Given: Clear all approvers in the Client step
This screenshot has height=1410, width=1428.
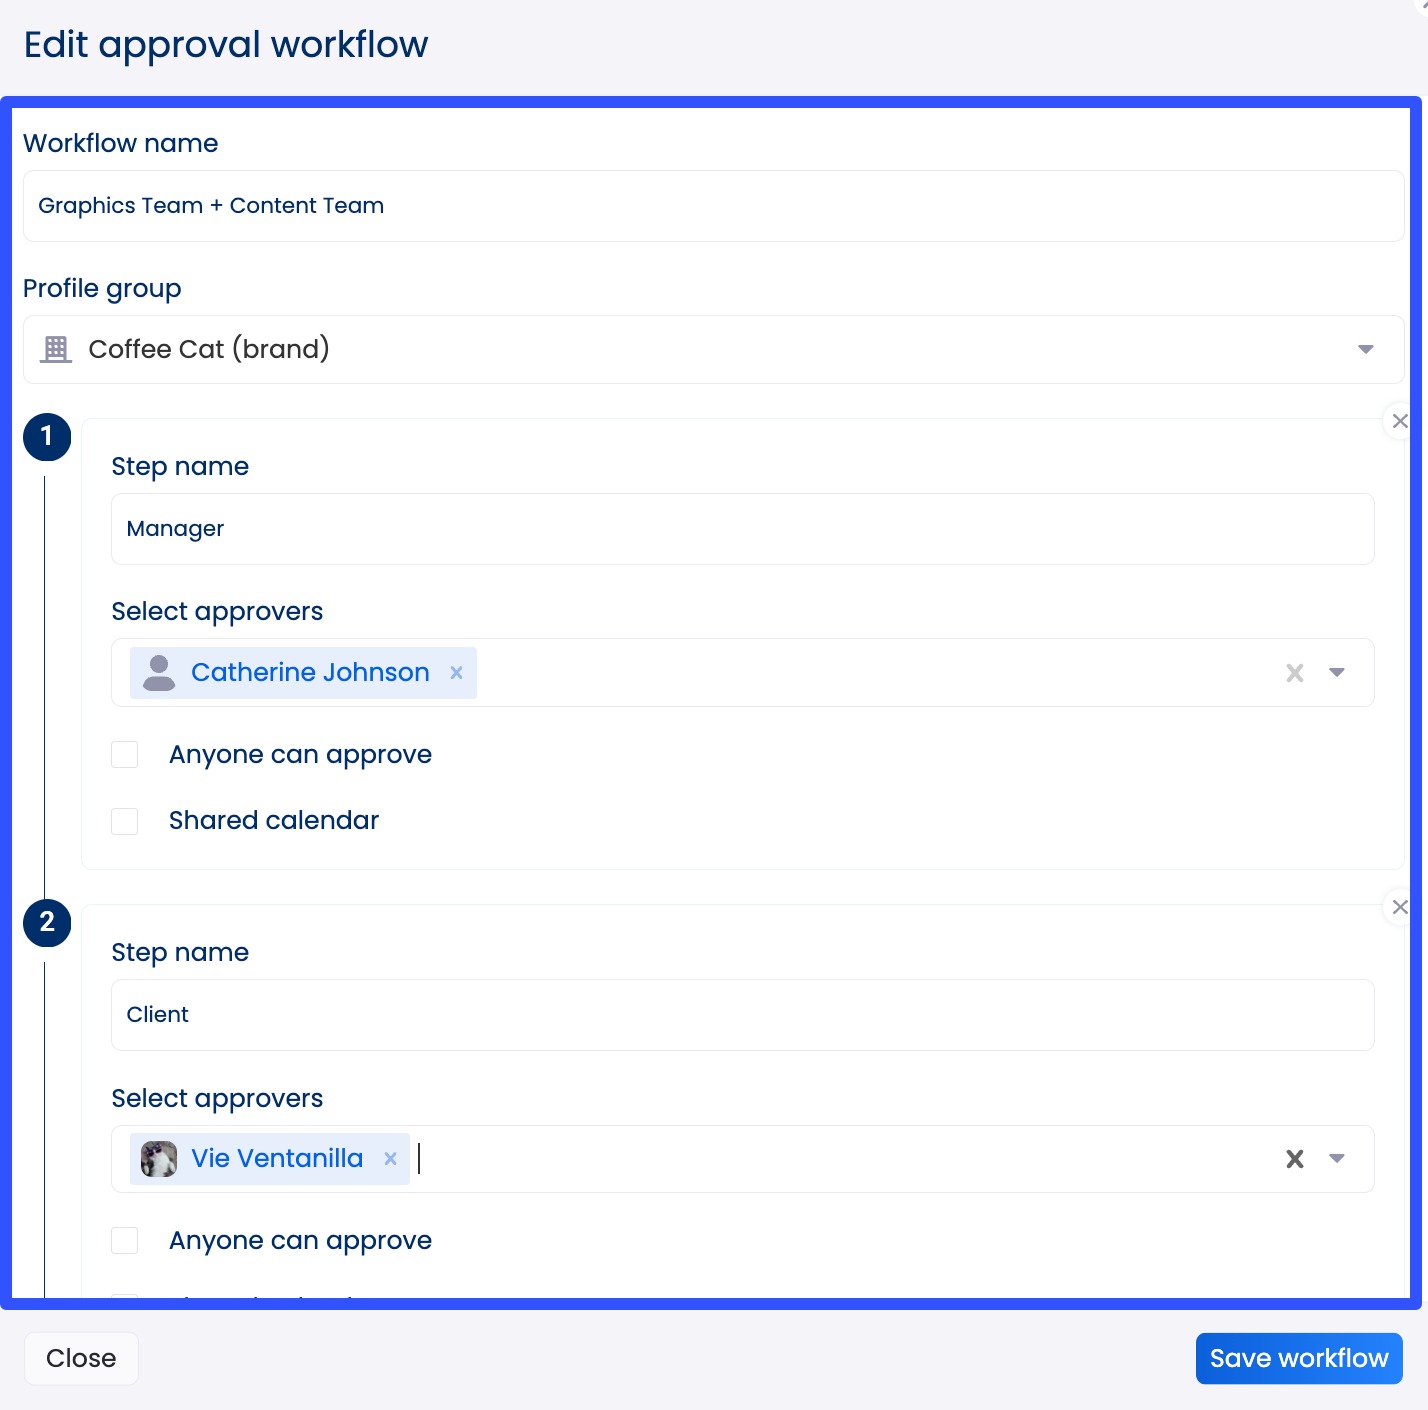Looking at the screenshot, I should [1294, 1159].
